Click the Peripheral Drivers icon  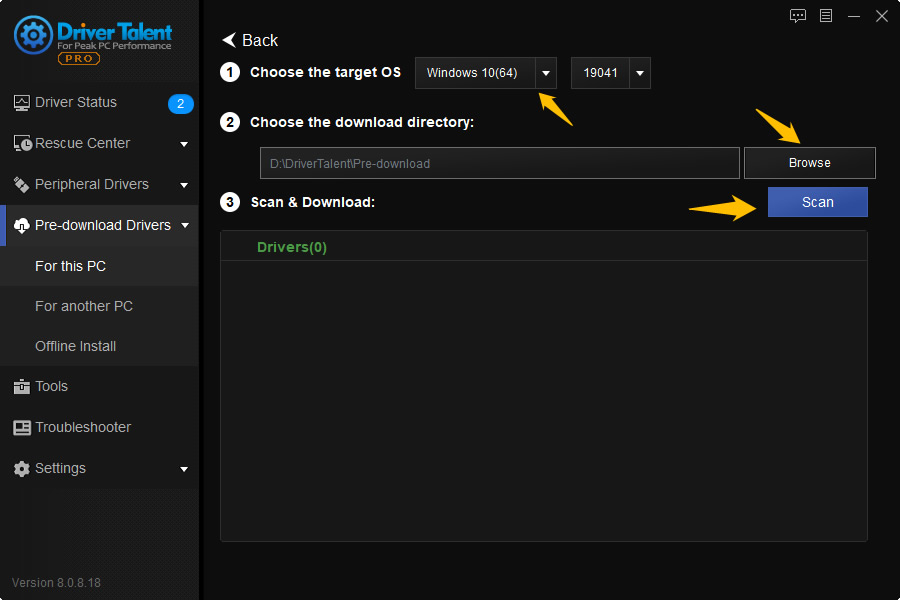[21, 184]
